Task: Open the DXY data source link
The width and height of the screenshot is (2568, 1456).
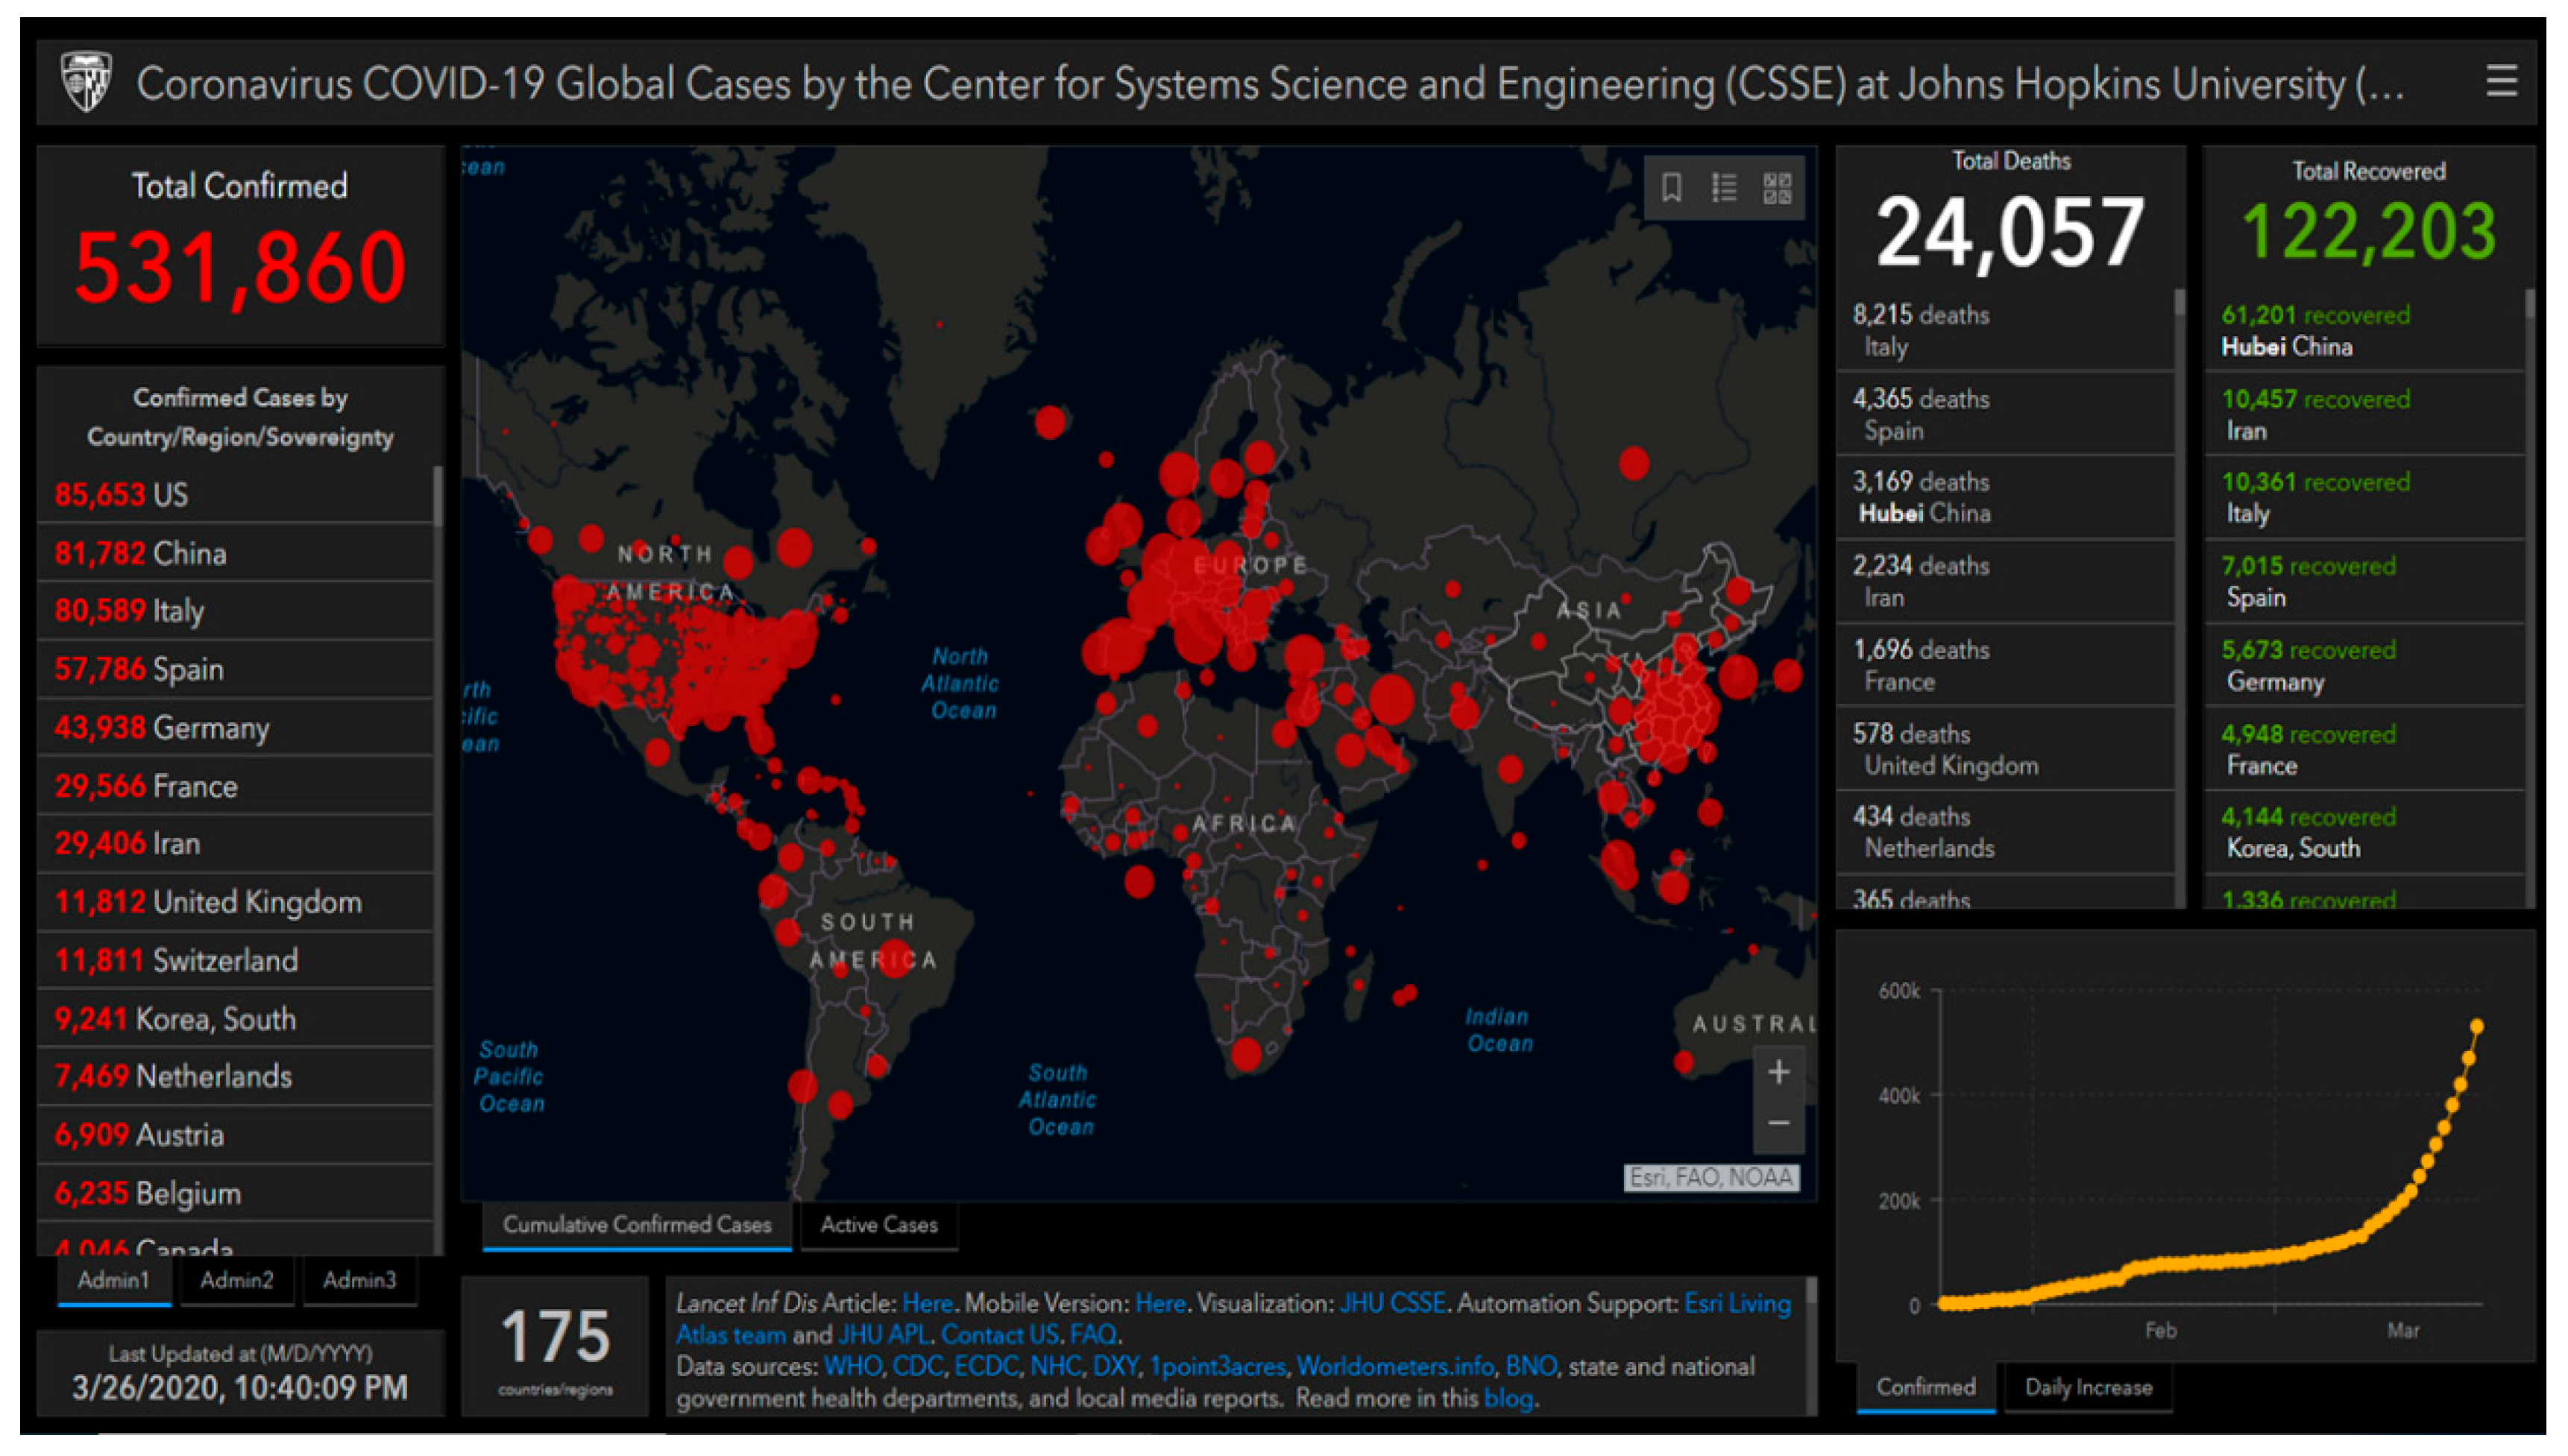Action: 1115,1367
